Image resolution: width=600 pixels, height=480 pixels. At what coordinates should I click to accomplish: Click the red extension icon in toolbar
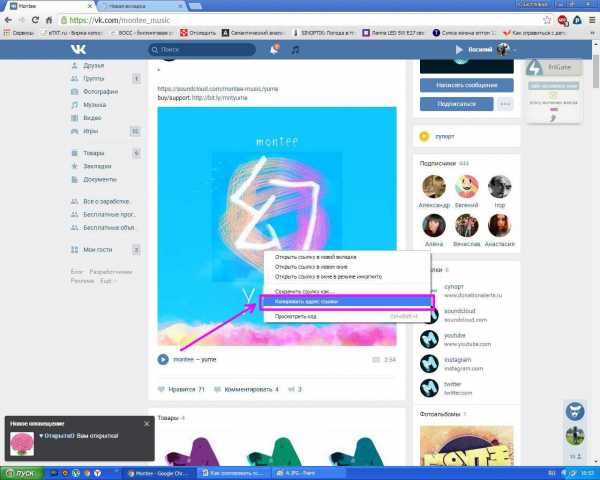[562, 20]
